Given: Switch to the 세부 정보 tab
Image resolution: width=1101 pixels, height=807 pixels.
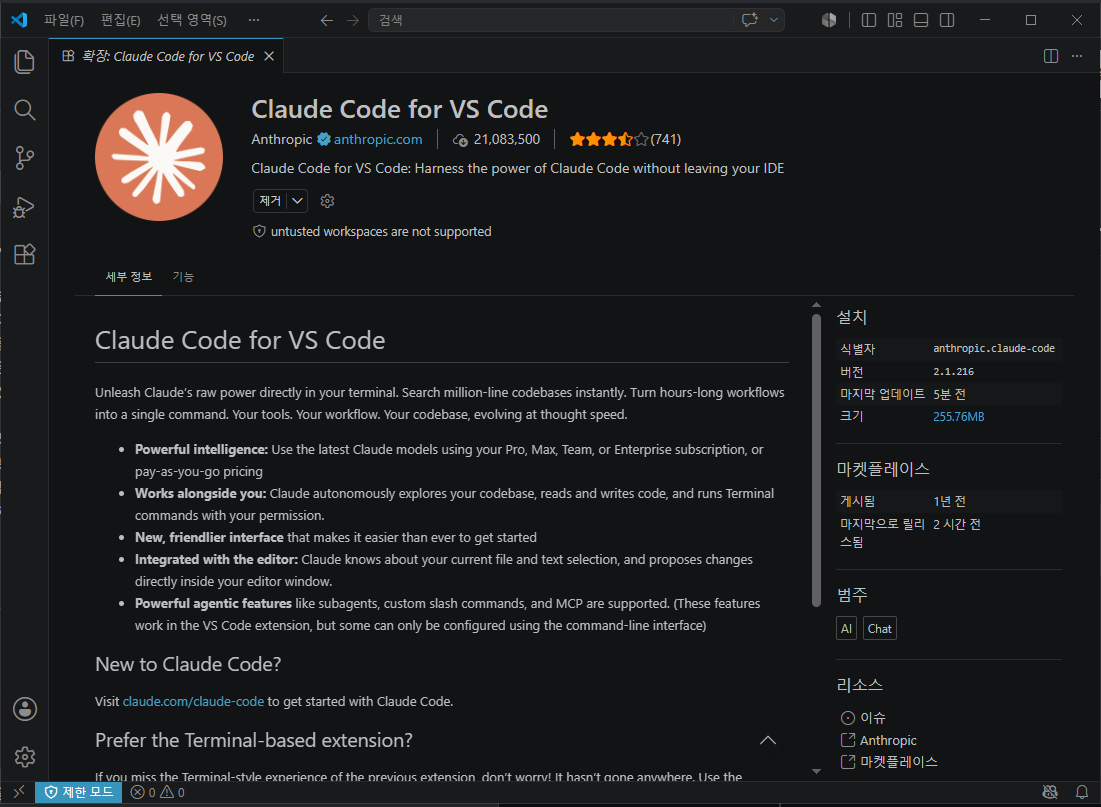Looking at the screenshot, I should (x=128, y=277).
